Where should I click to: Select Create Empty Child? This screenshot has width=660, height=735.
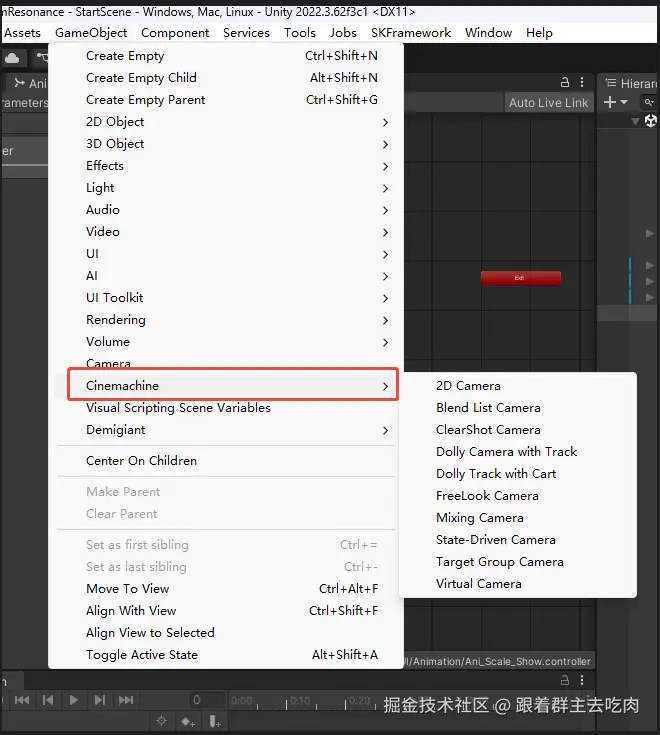coord(226,78)
